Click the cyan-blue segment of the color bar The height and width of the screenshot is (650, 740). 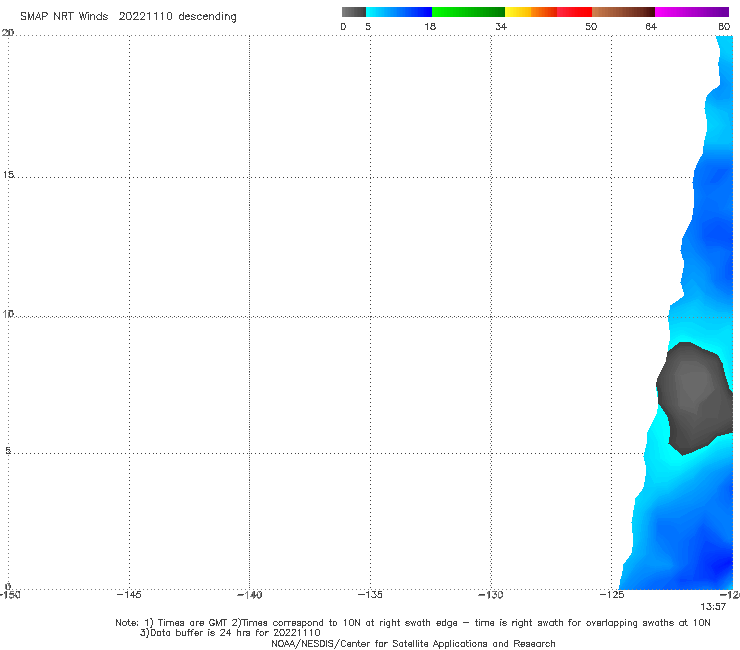(x=399, y=12)
